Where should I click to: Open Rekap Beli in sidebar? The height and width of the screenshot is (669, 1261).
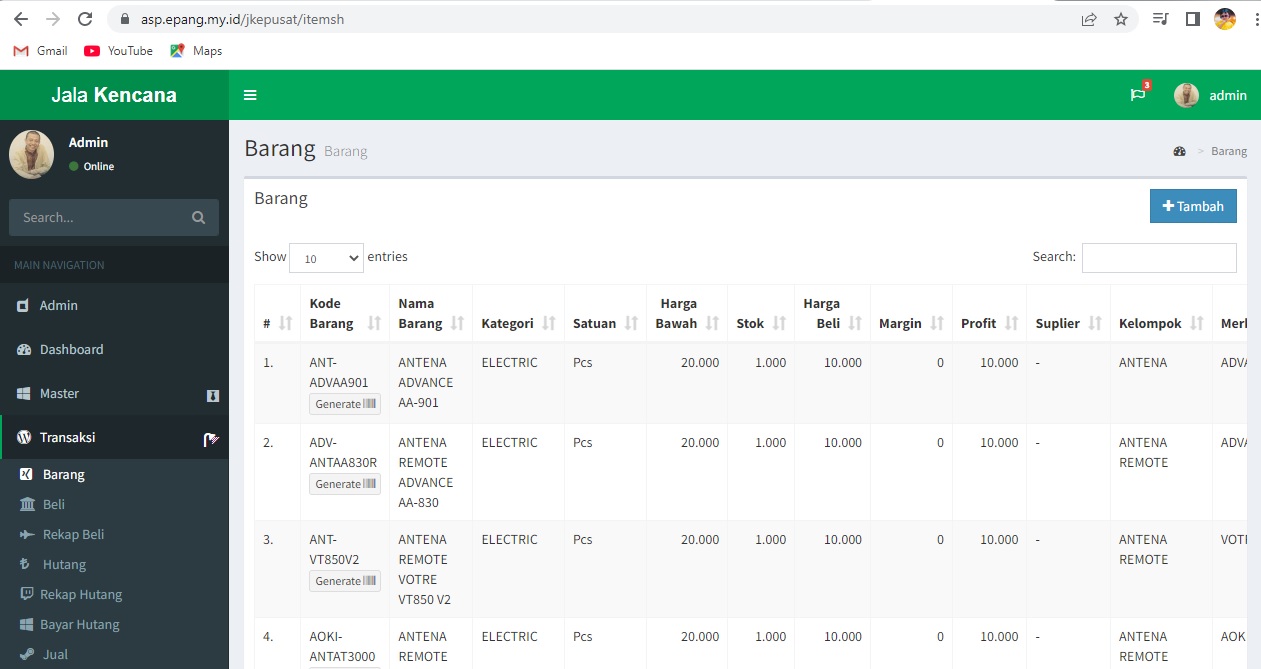click(x=73, y=535)
